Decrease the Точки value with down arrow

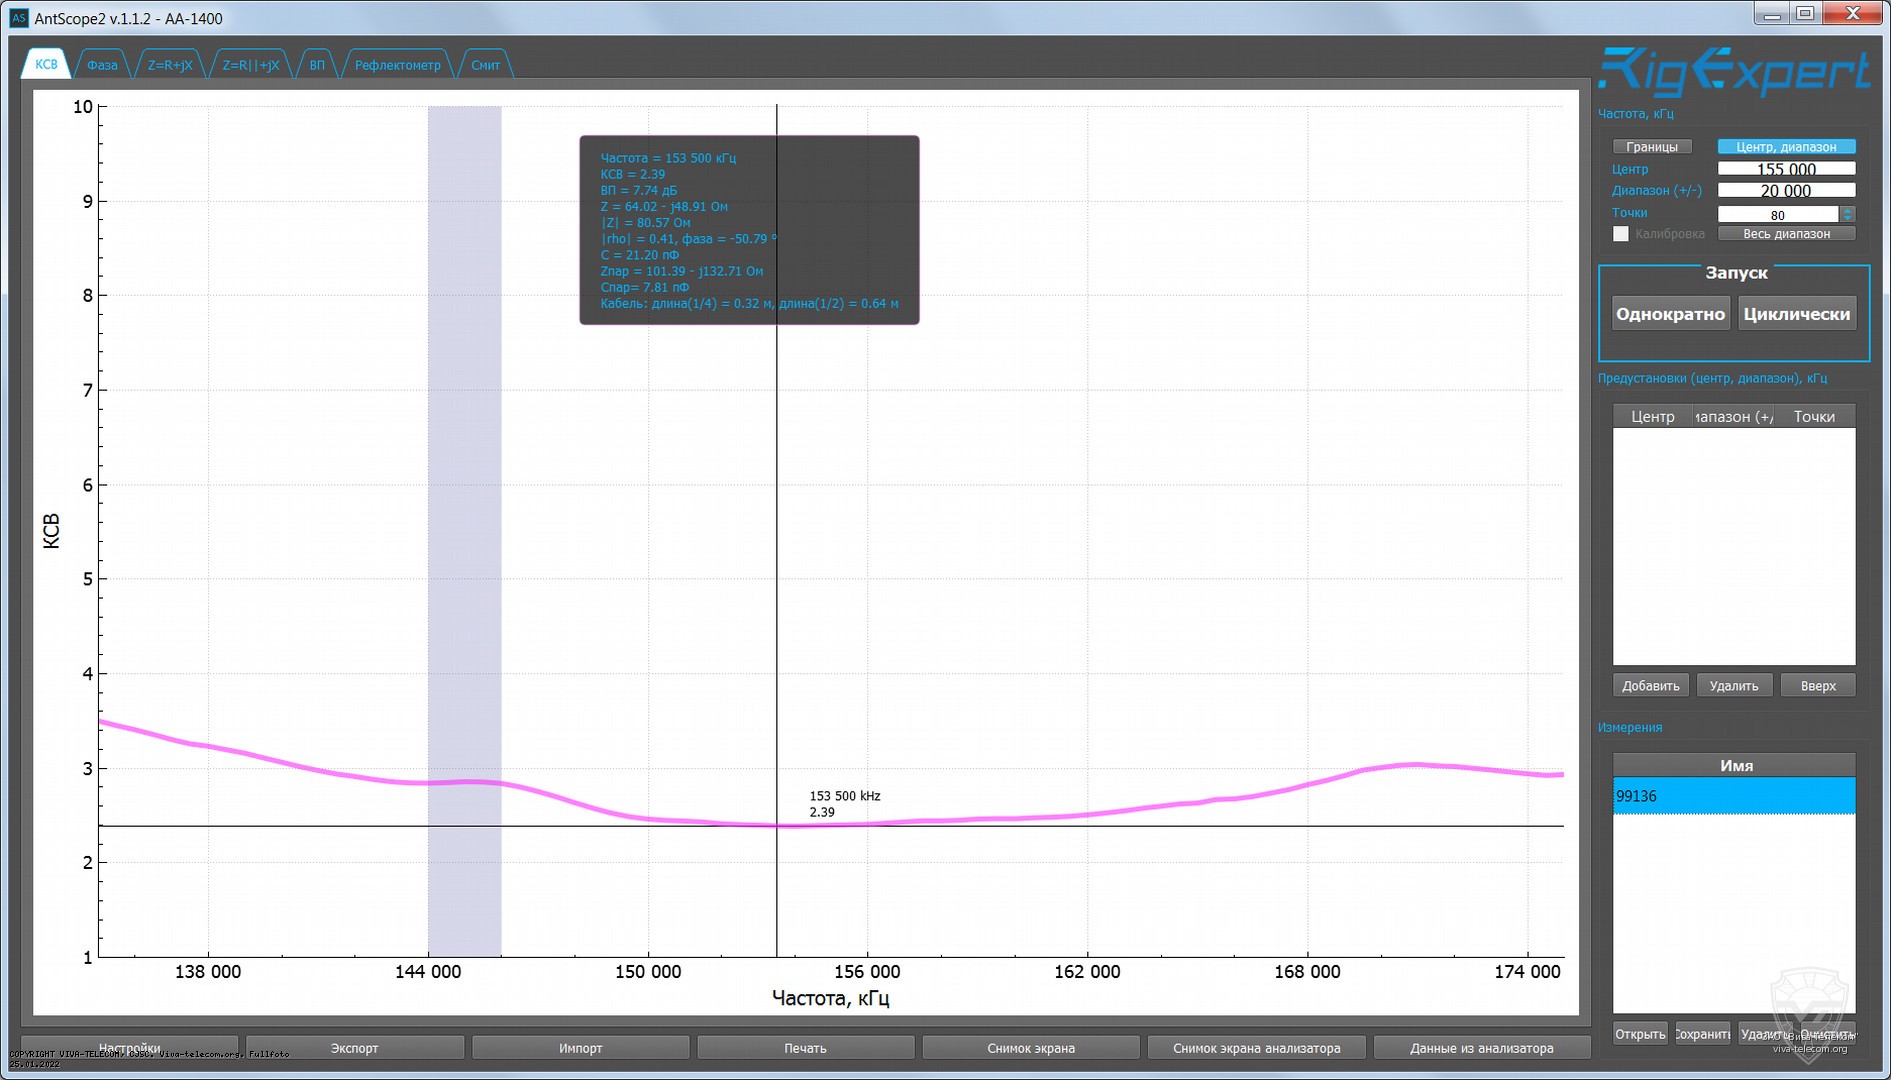pyautogui.click(x=1847, y=218)
